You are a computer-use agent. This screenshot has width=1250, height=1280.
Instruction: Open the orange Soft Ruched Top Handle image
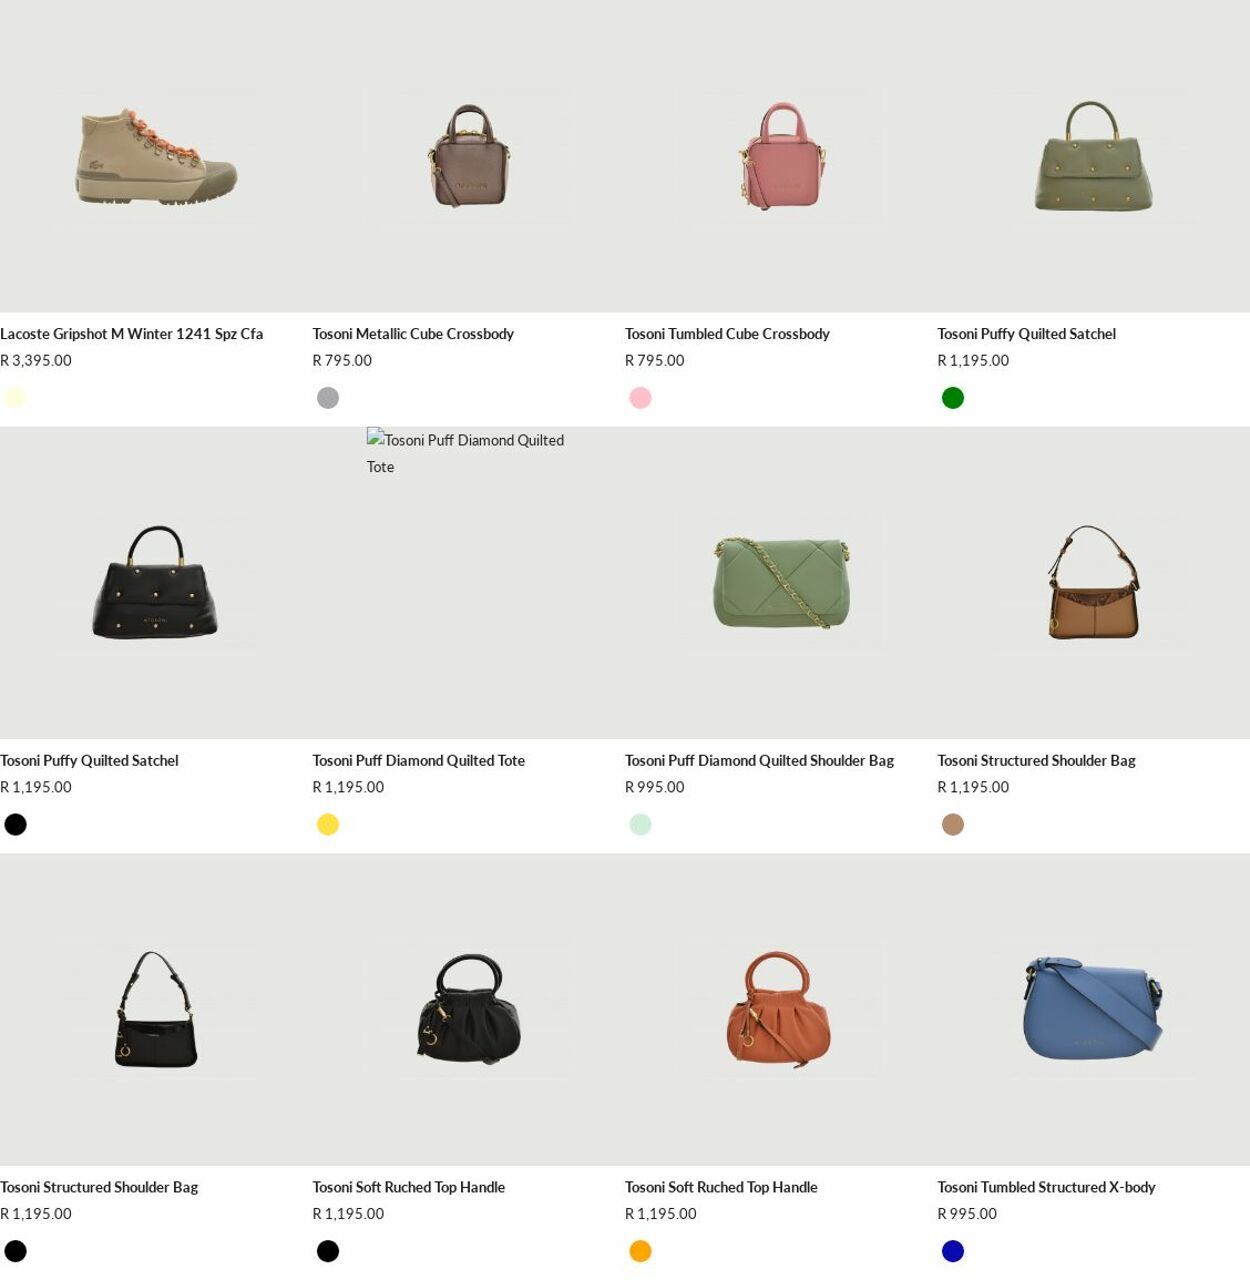point(781,1010)
